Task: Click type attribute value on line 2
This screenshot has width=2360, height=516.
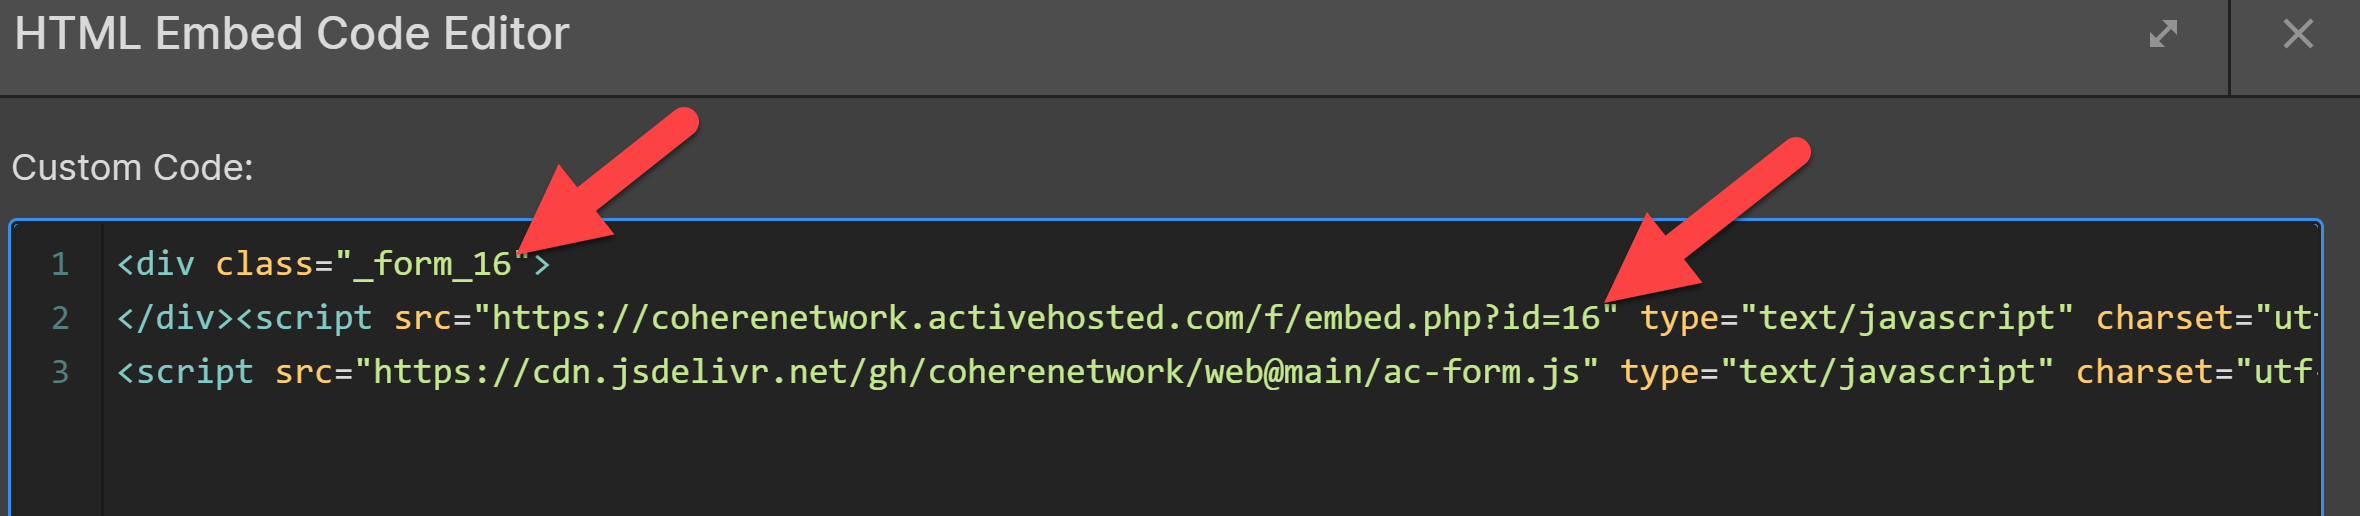Action: point(1907,318)
